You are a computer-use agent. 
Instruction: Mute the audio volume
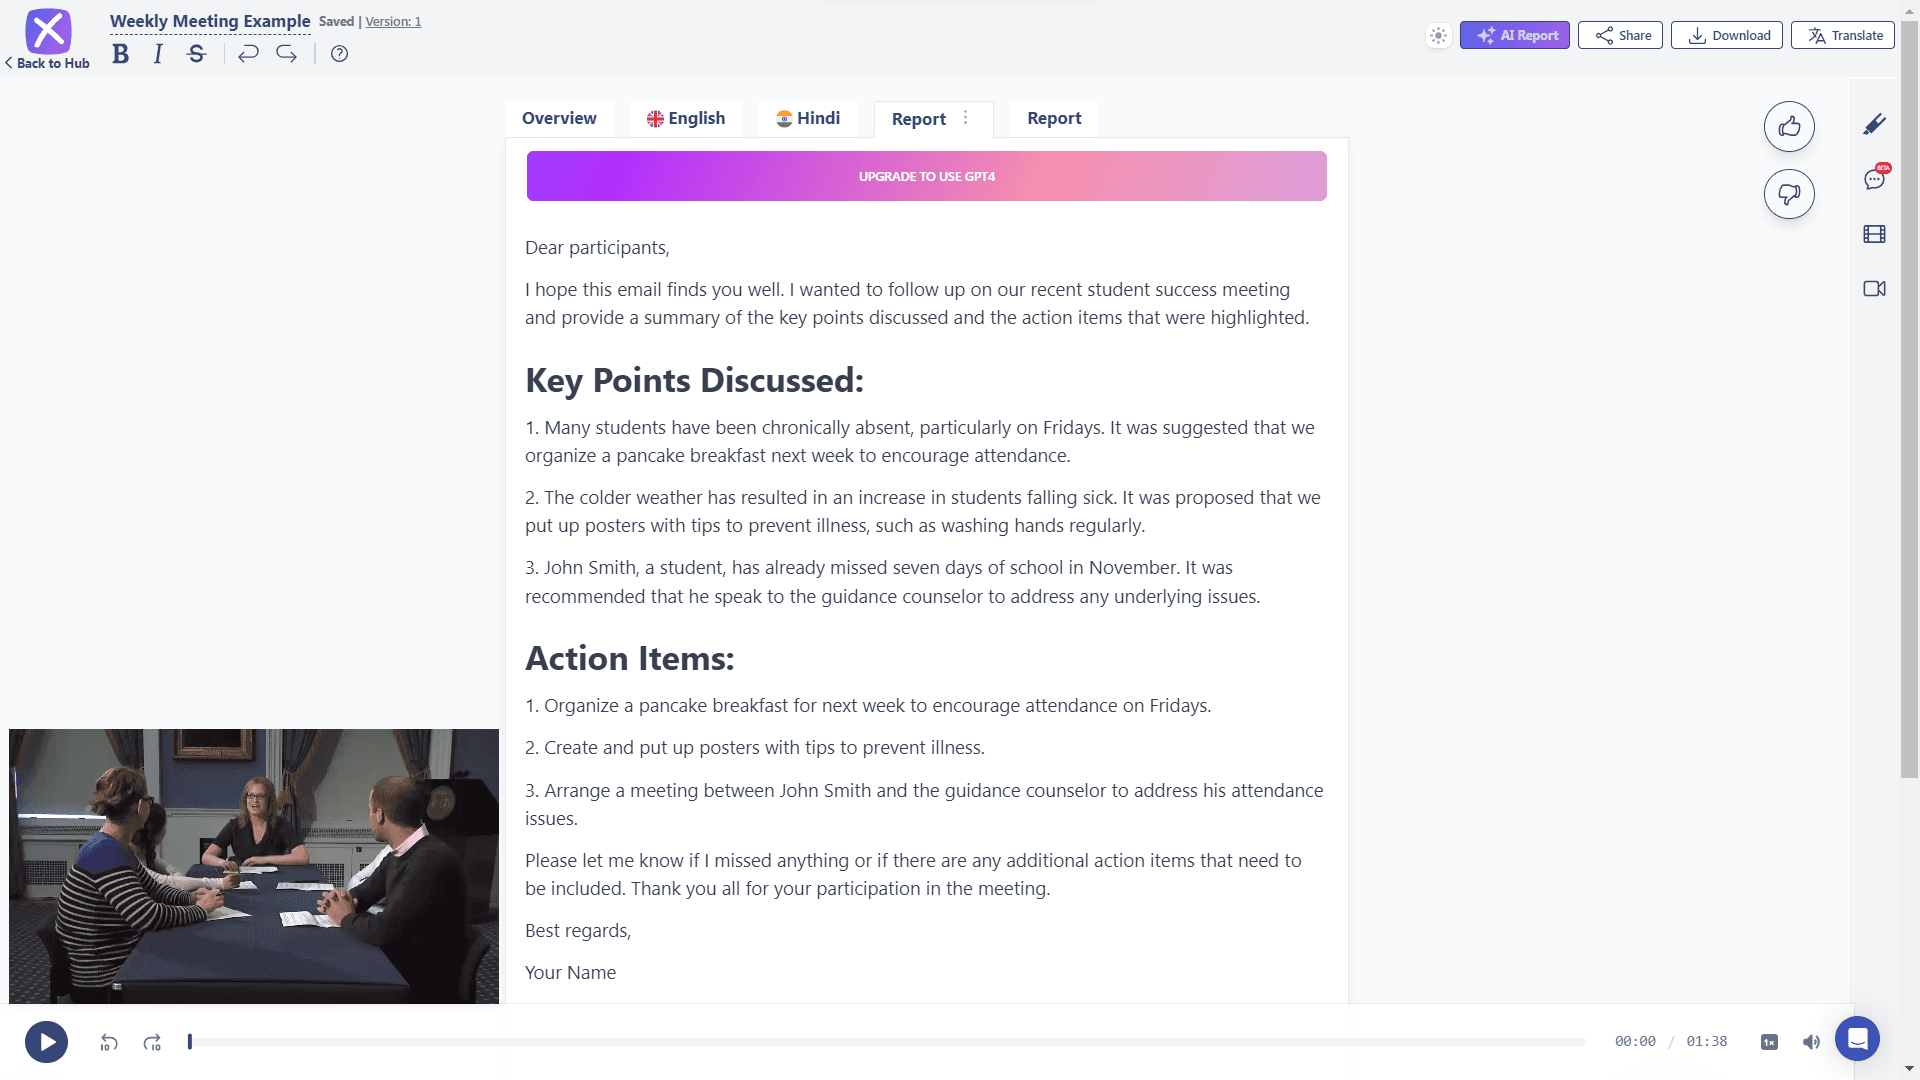1812,1041
